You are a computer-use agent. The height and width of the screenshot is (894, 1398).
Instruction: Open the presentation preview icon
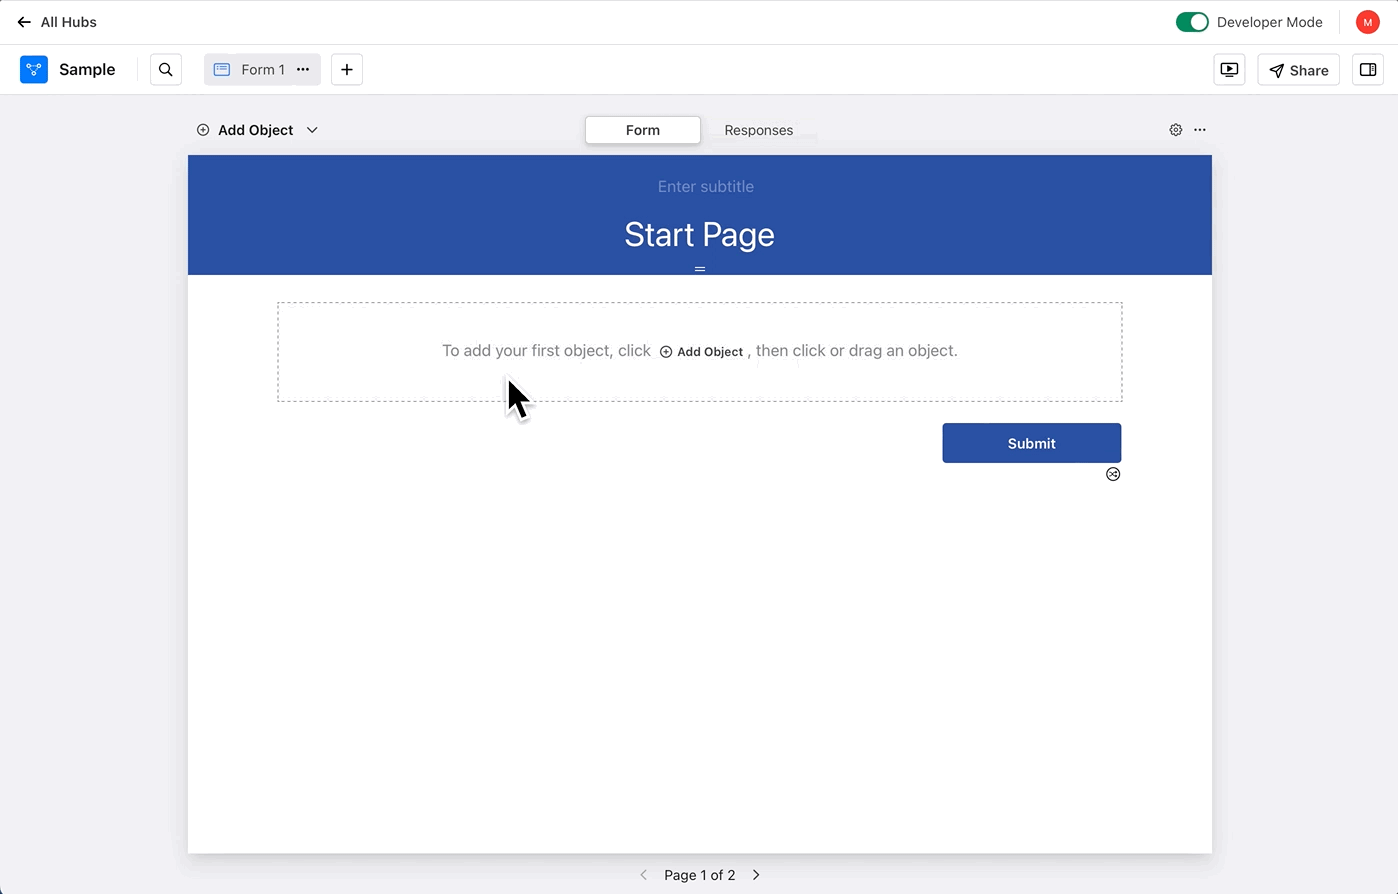1229,69
